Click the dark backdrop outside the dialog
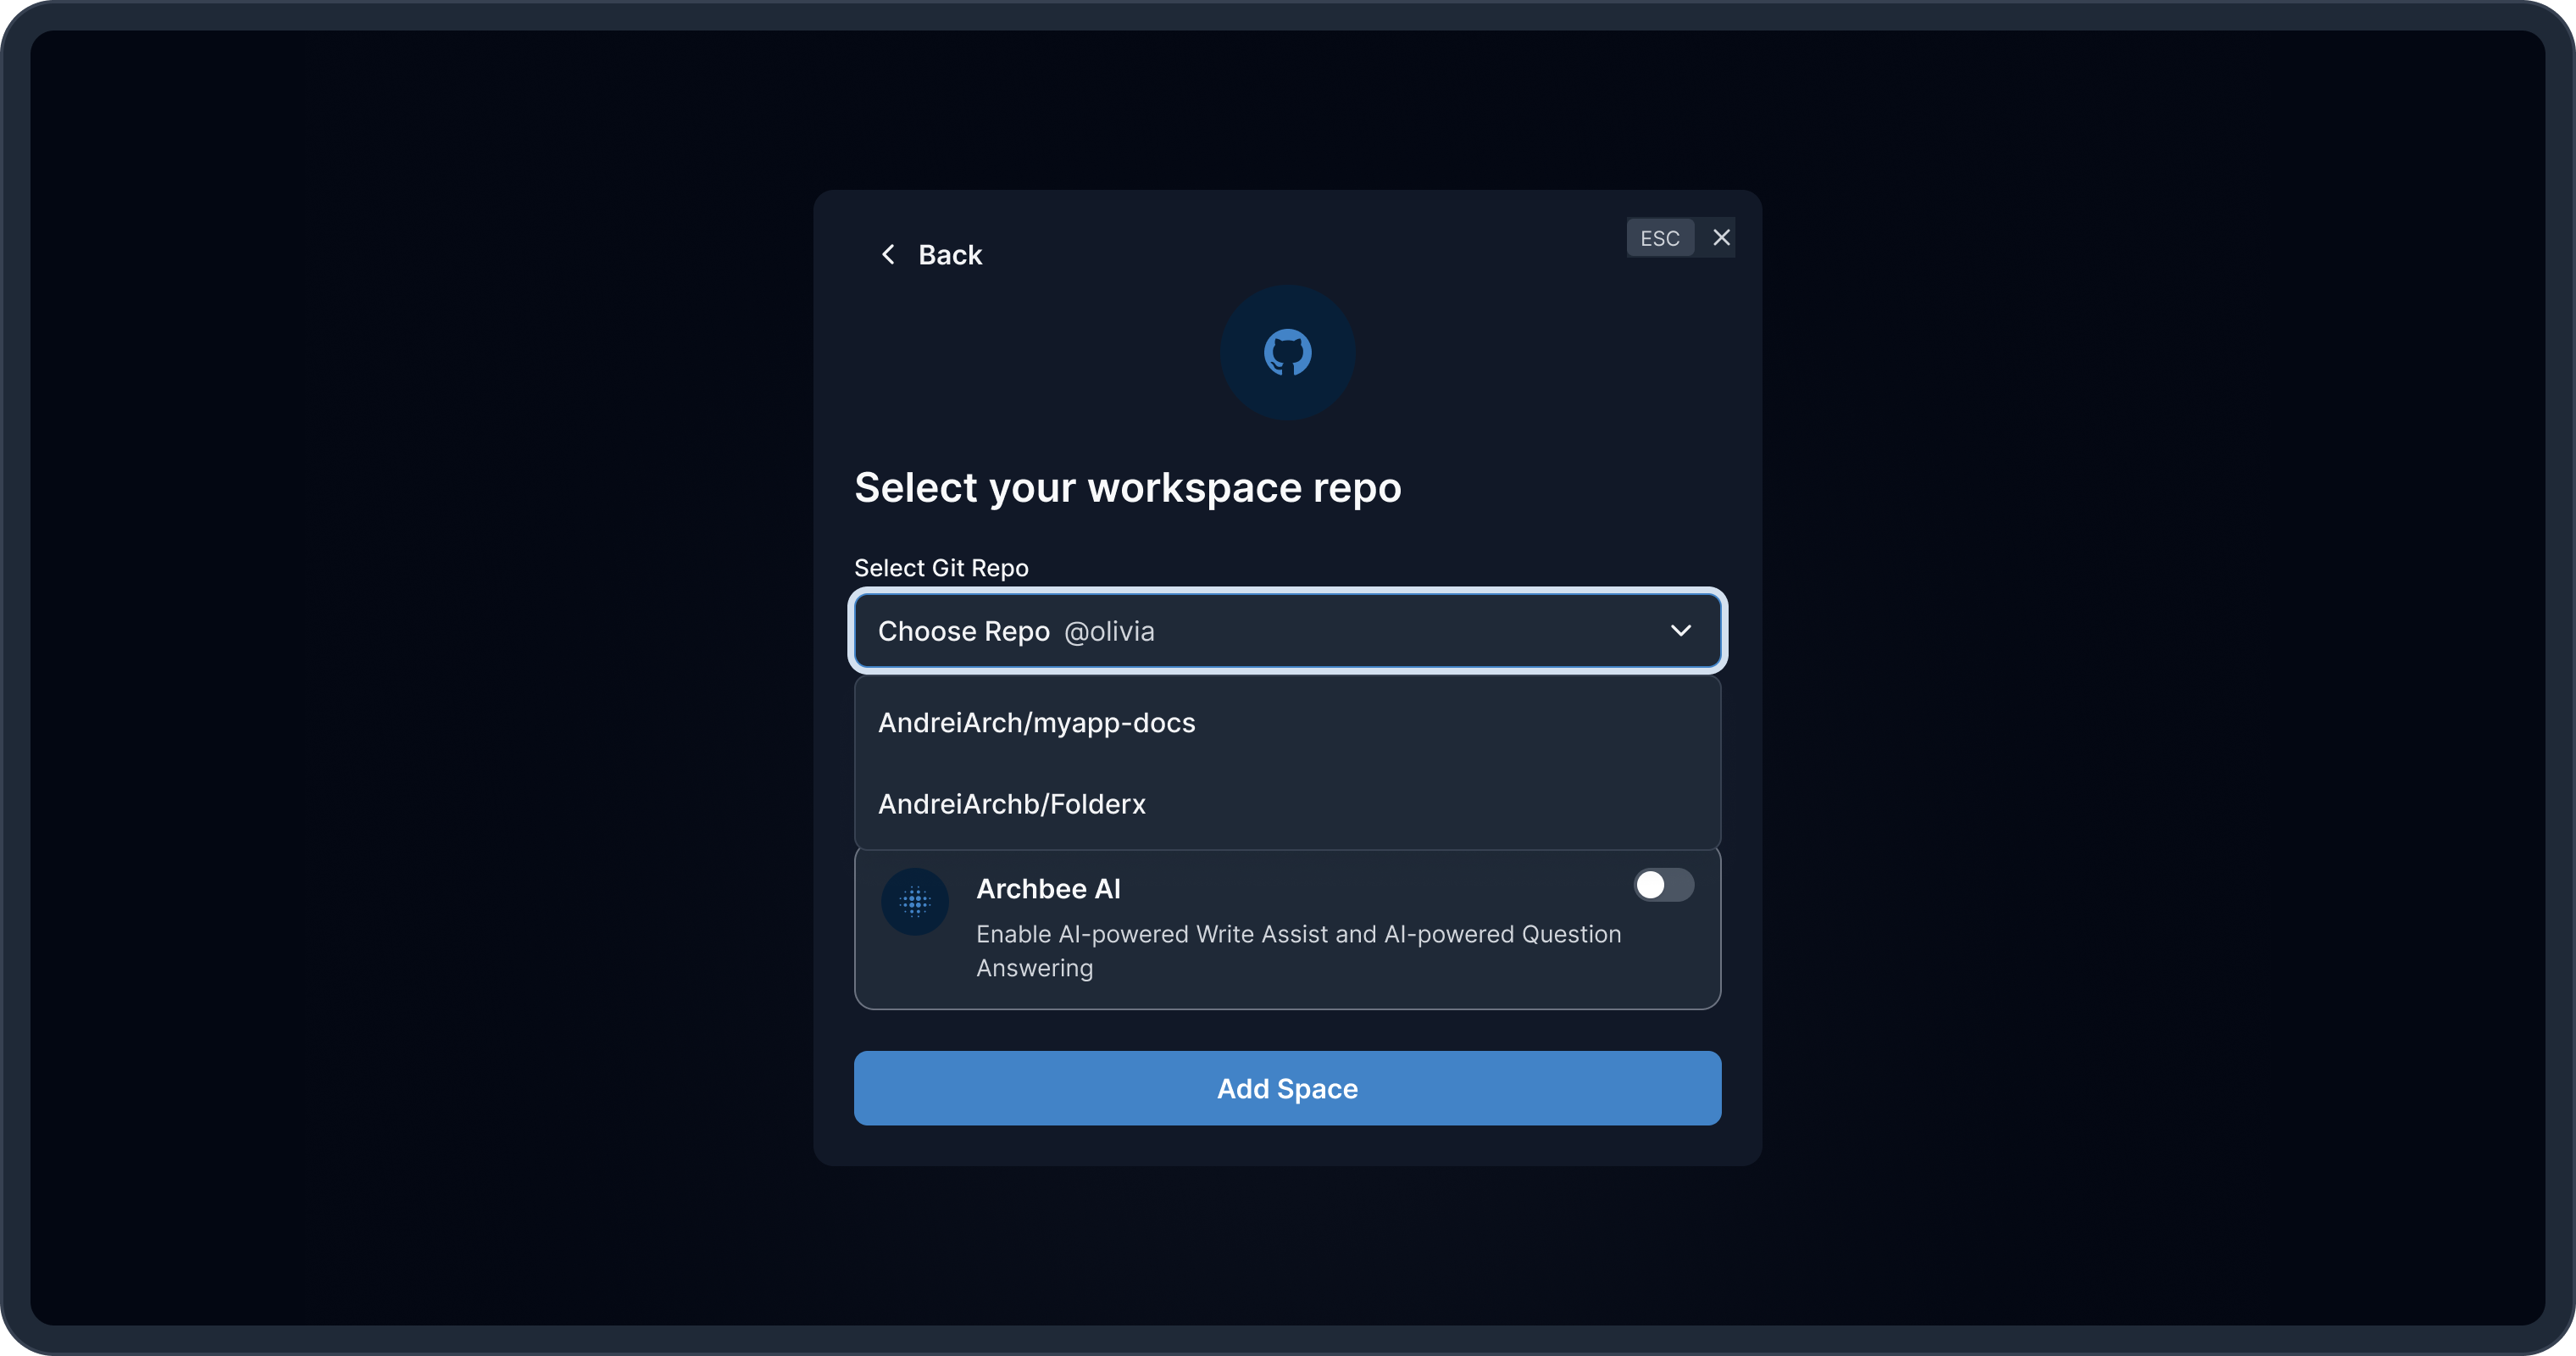The image size is (2576, 1356). (400, 700)
